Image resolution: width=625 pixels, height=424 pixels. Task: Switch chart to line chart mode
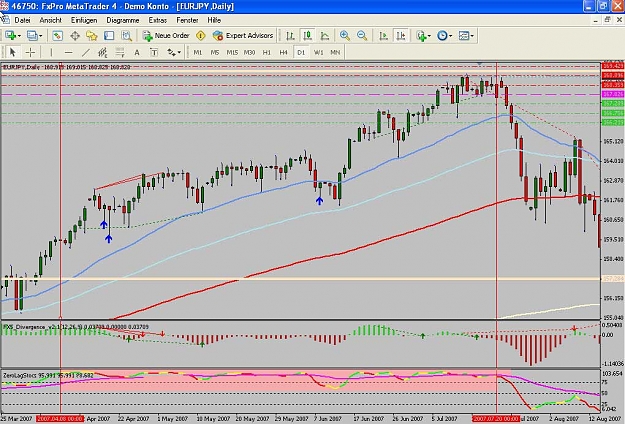325,36
